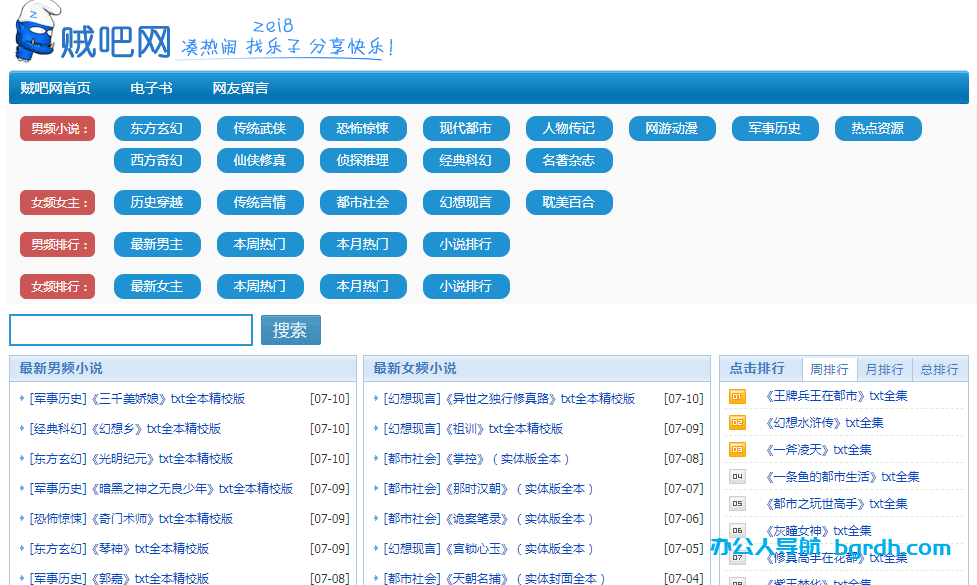Click the rank 04 badge icon
The image size is (977, 585).
coord(737,477)
